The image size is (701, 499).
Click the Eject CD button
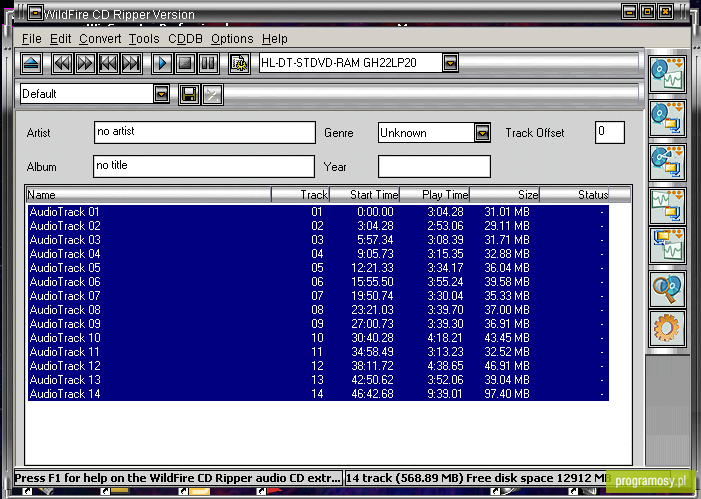pos(31,63)
